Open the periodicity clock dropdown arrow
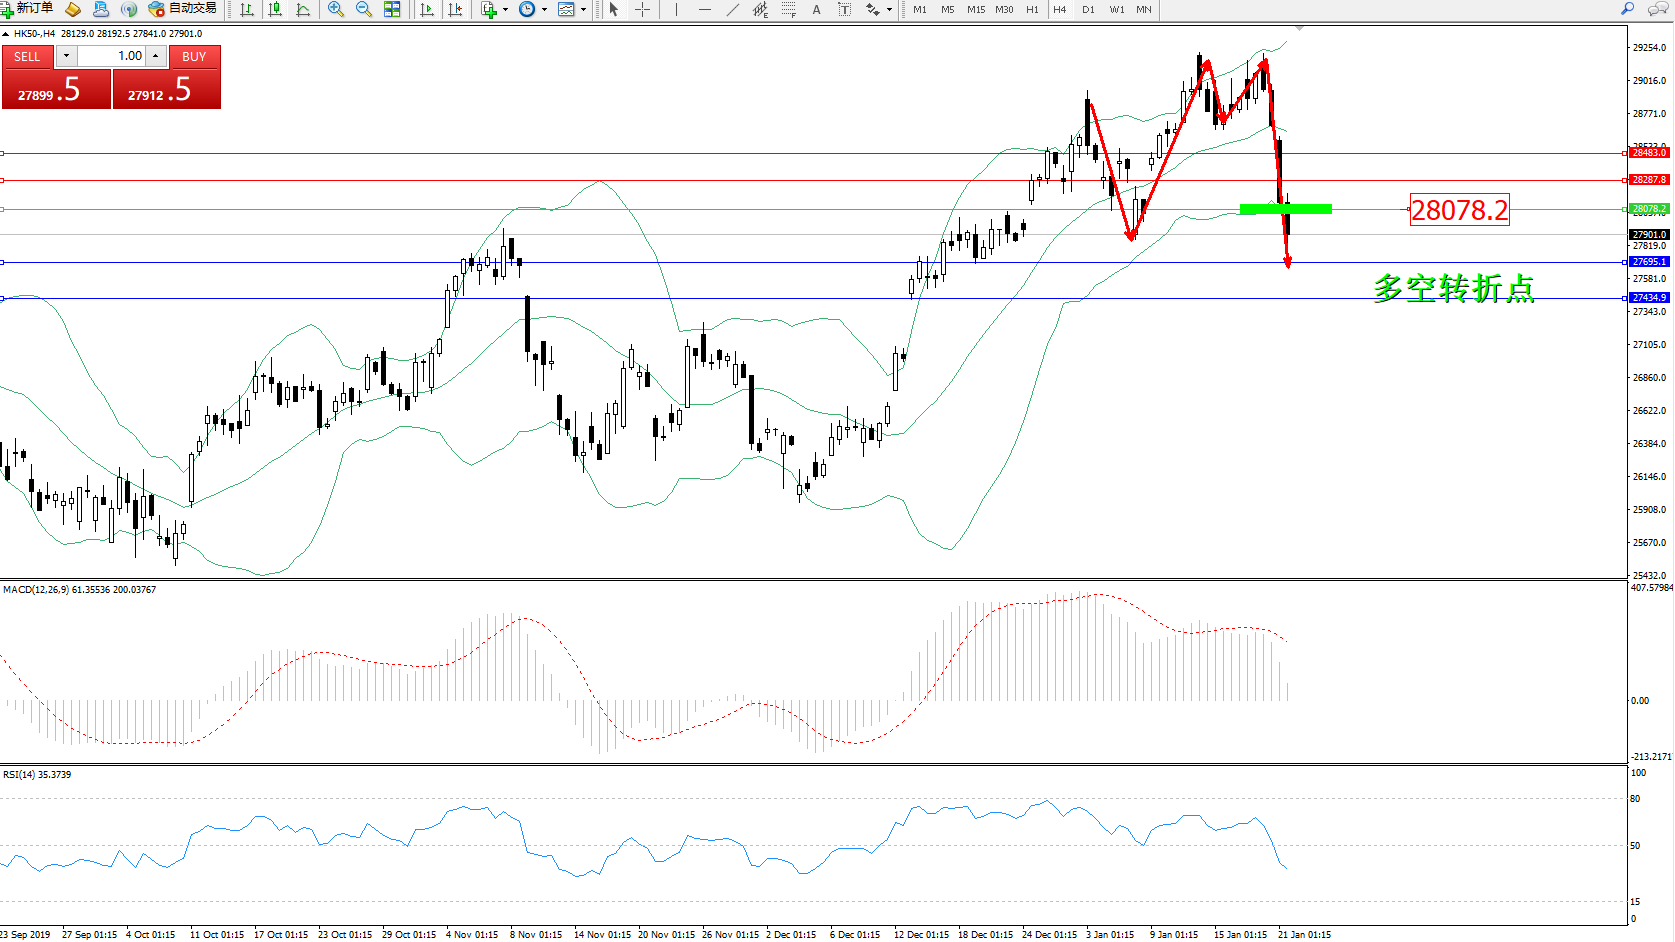The width and height of the screenshot is (1675, 942). (544, 9)
